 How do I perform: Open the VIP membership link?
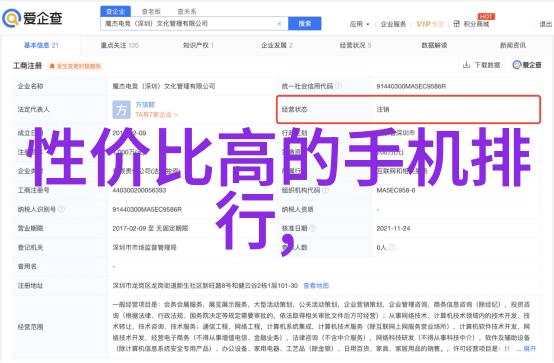pos(430,24)
